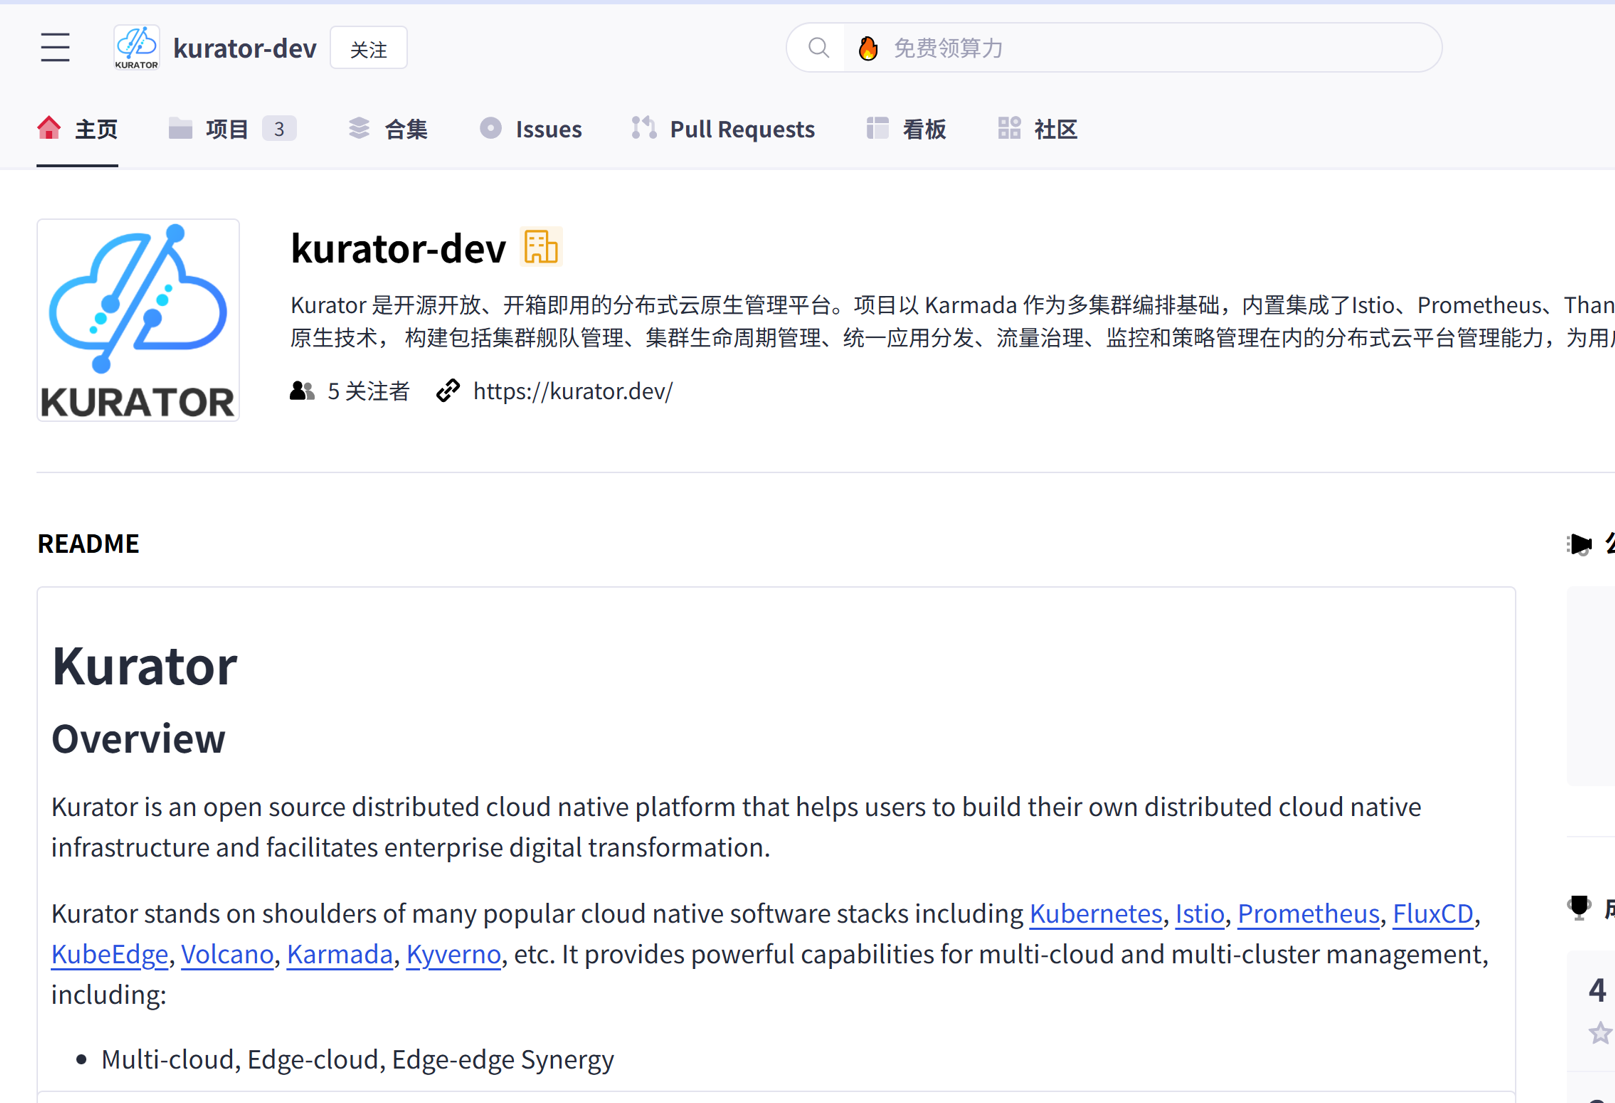Image resolution: width=1615 pixels, height=1103 pixels.
Task: Click the Kurator README title
Action: pos(144,665)
